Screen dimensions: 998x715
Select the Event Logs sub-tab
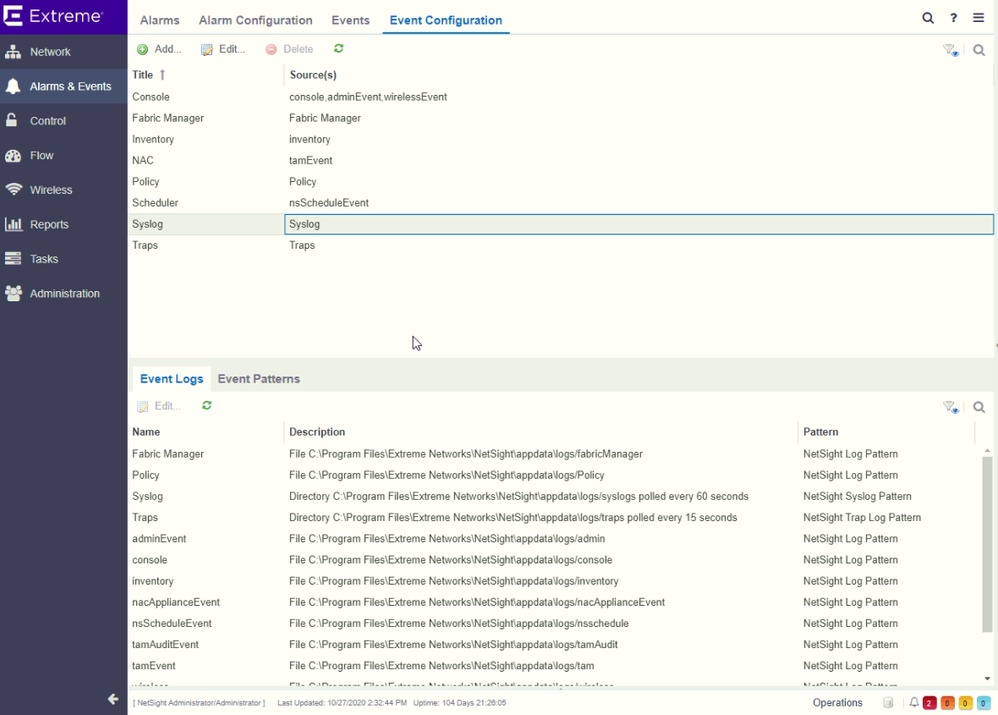point(171,379)
